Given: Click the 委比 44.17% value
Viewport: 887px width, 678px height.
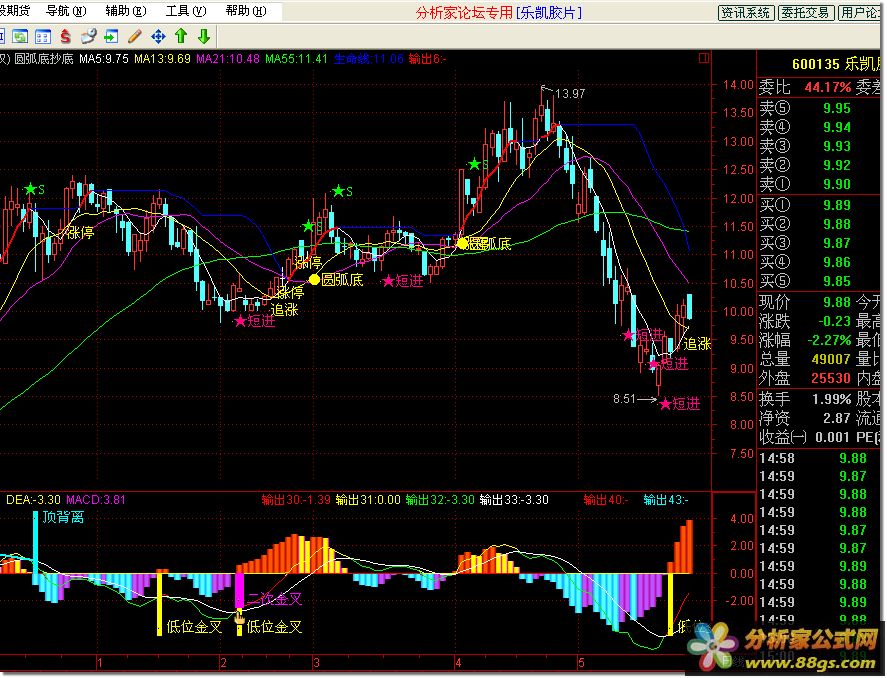Looking at the screenshot, I should click(828, 88).
